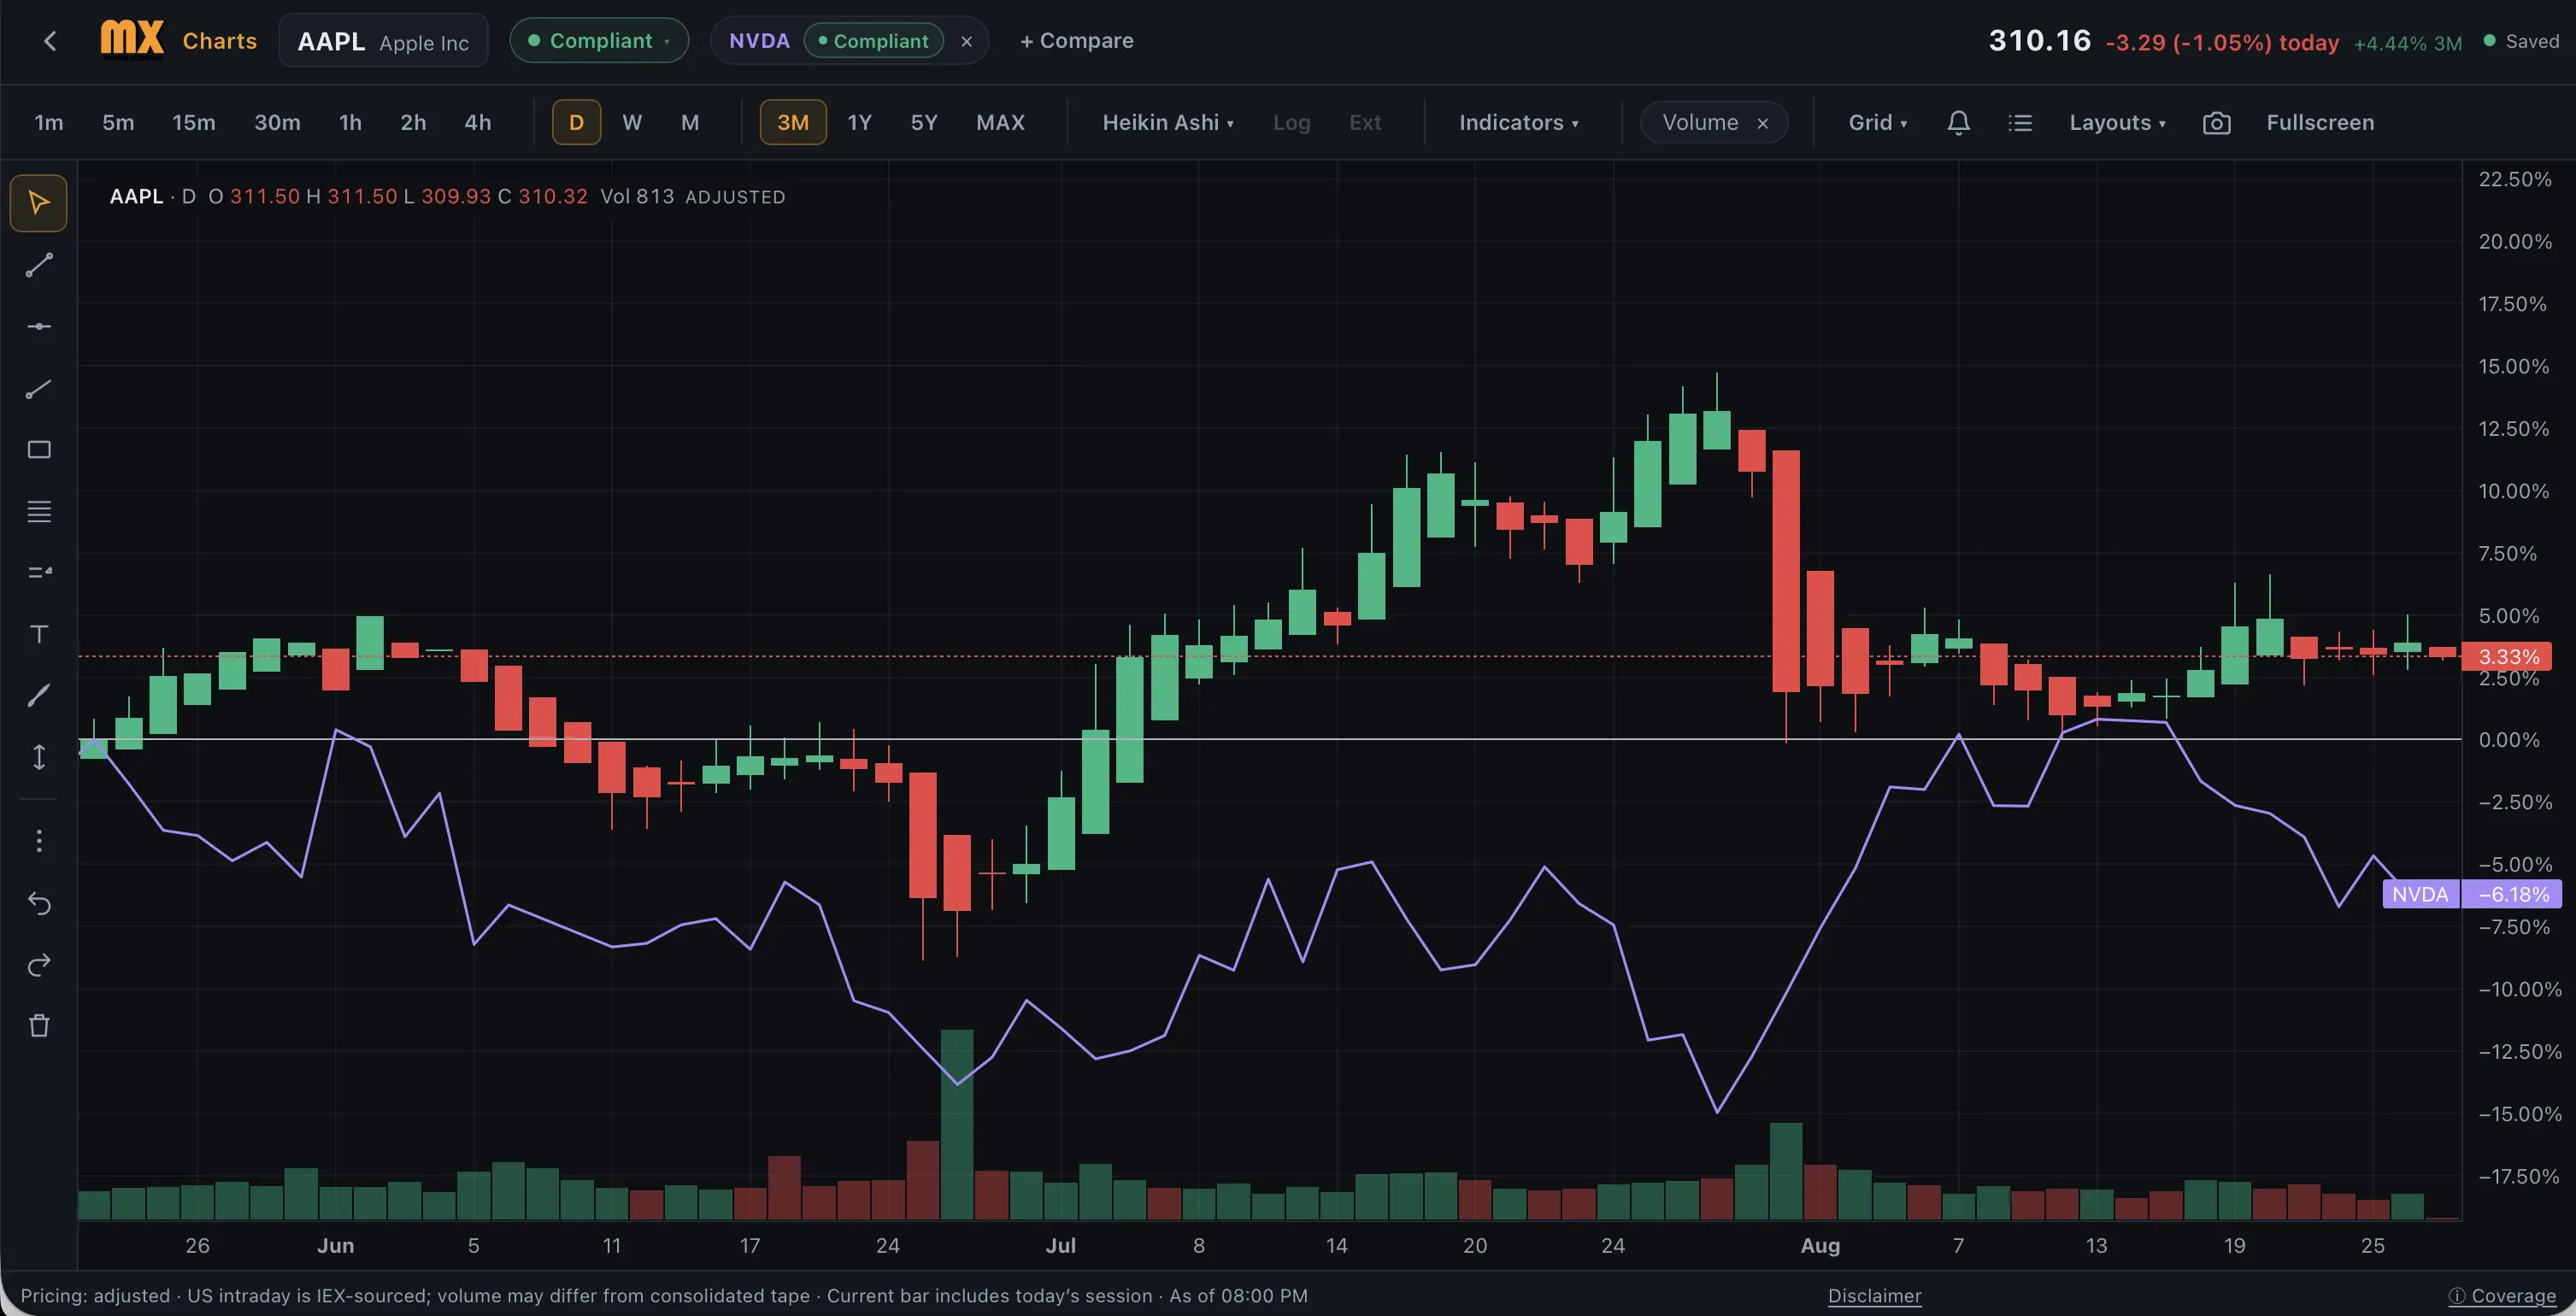Switch to monthly M interval

[x=690, y=123]
